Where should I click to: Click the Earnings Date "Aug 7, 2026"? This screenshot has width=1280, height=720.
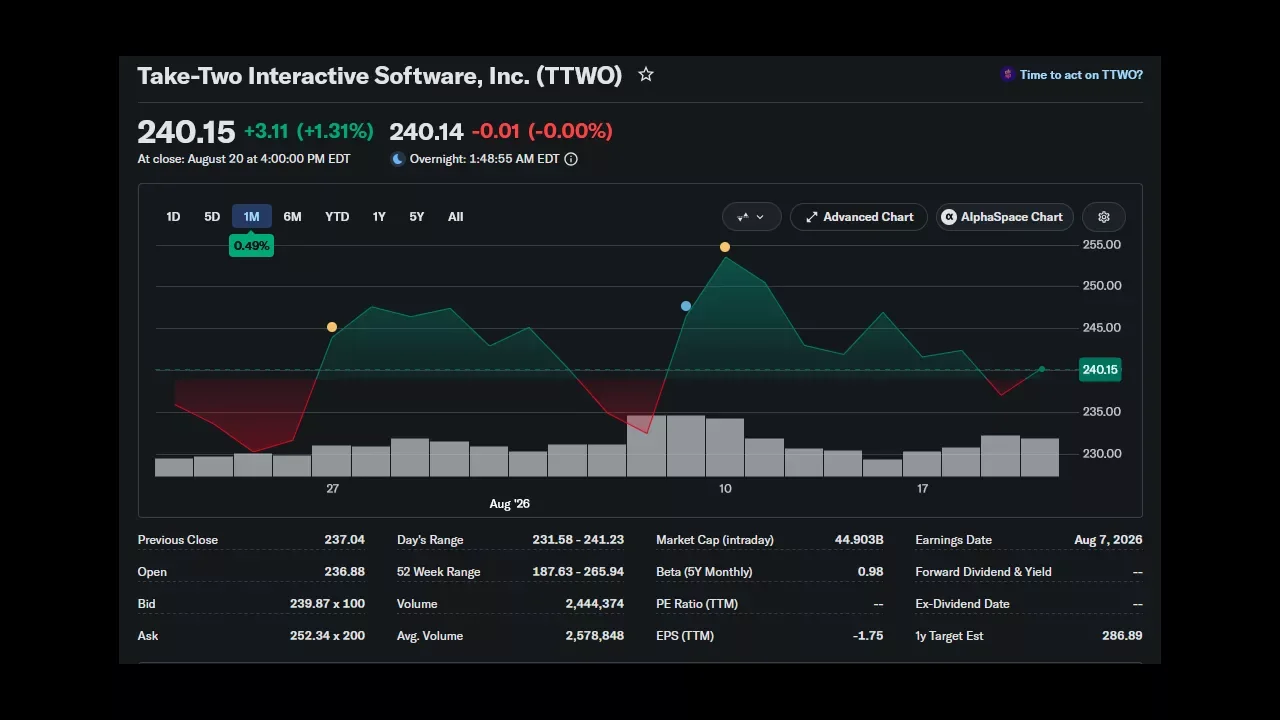[1108, 540]
